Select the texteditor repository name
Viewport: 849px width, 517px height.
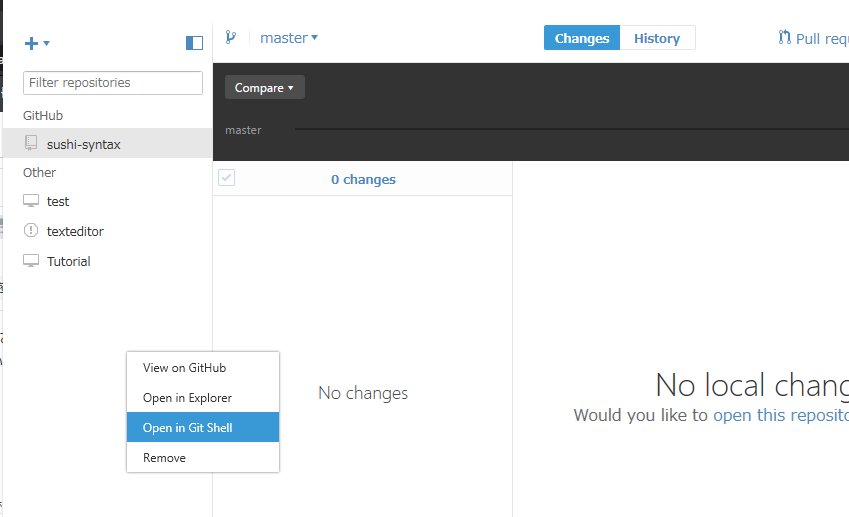75,231
